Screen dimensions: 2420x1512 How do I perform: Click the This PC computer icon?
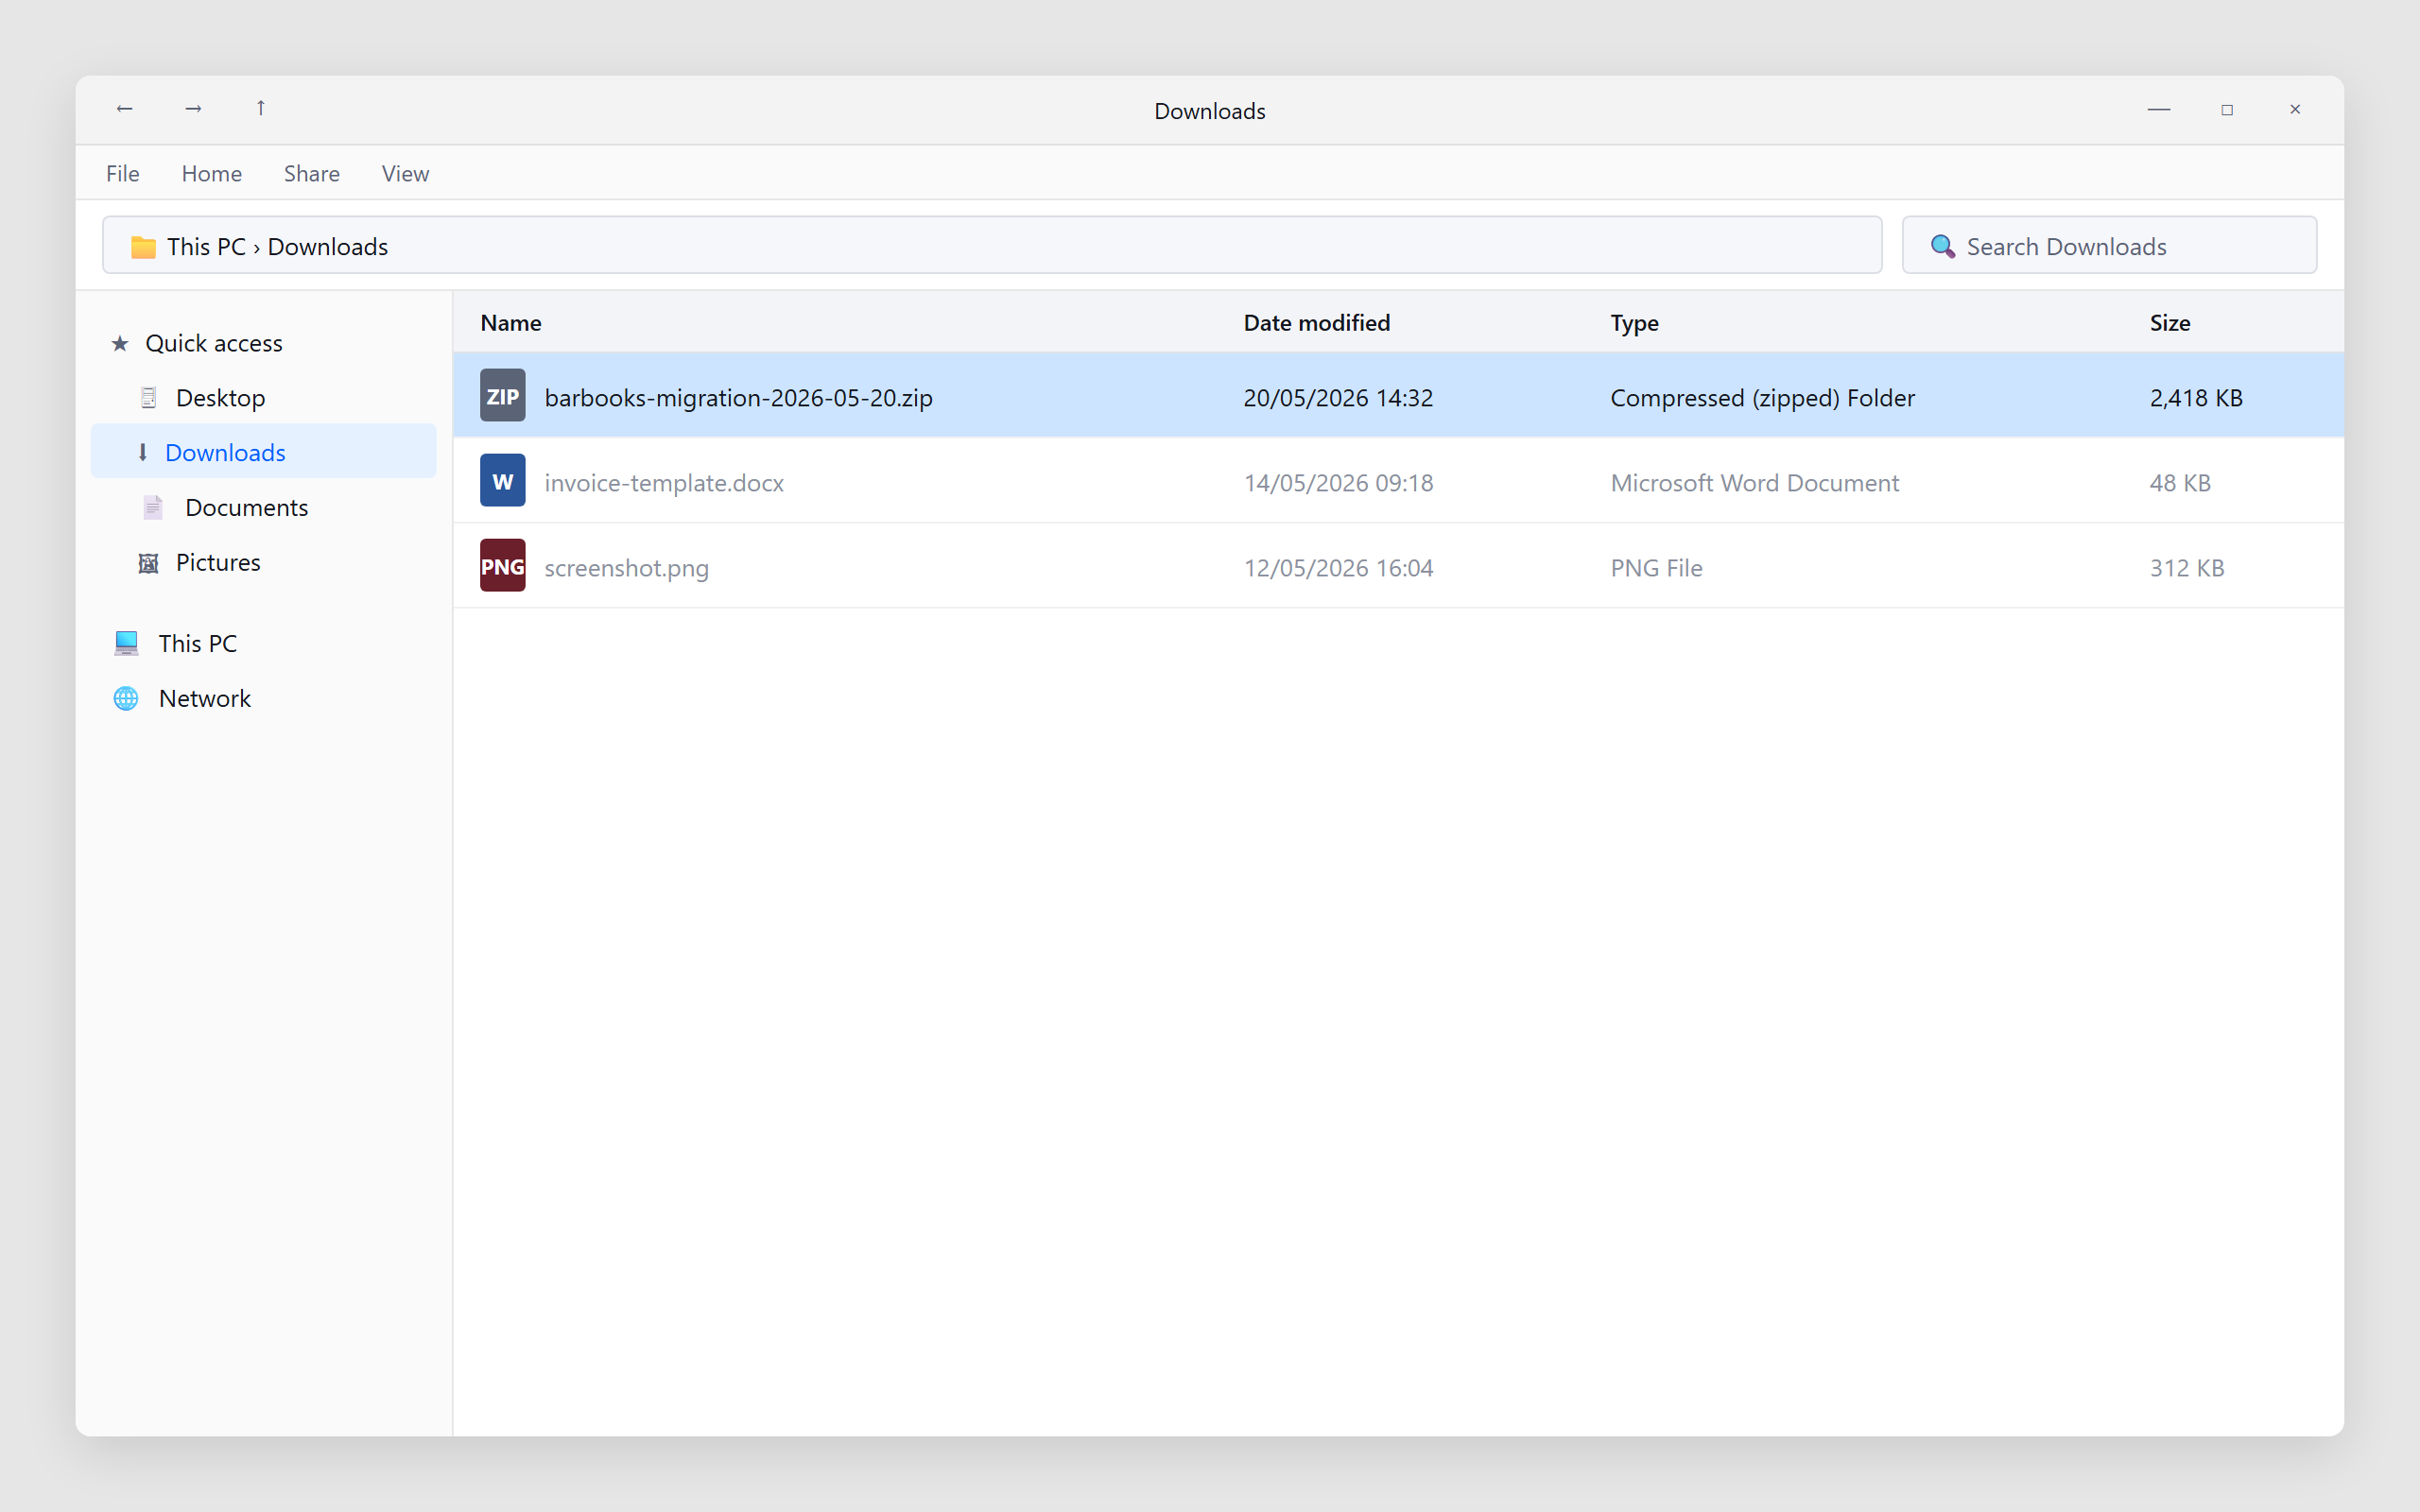(126, 643)
